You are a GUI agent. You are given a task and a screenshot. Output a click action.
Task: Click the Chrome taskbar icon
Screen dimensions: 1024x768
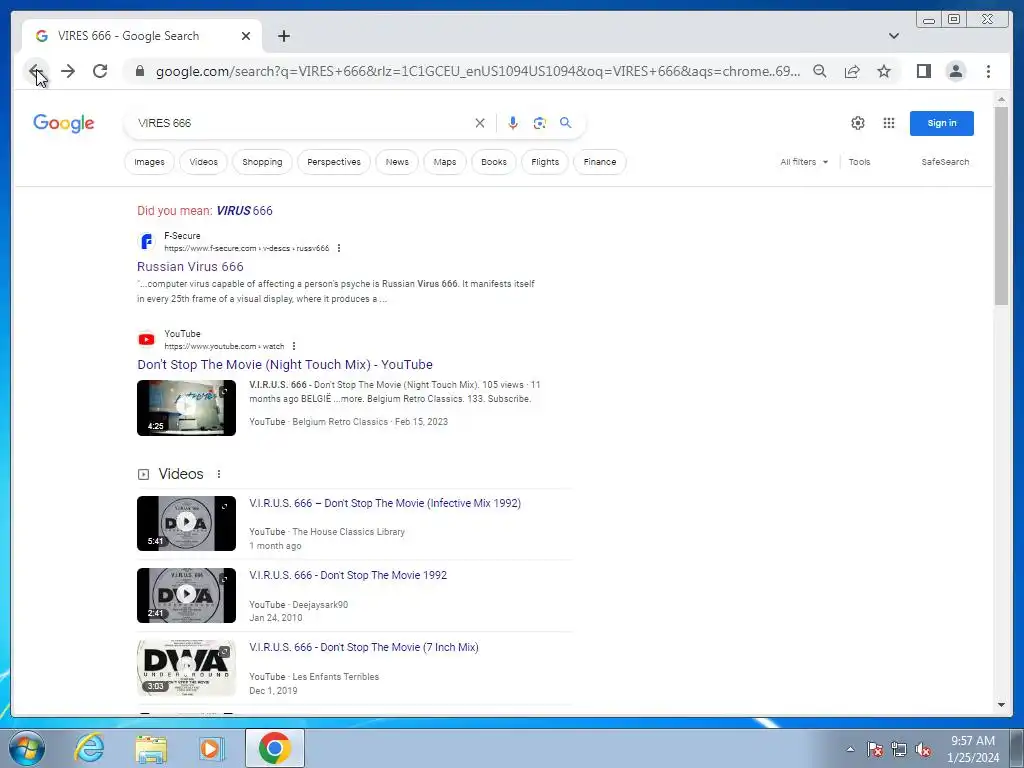tap(274, 748)
